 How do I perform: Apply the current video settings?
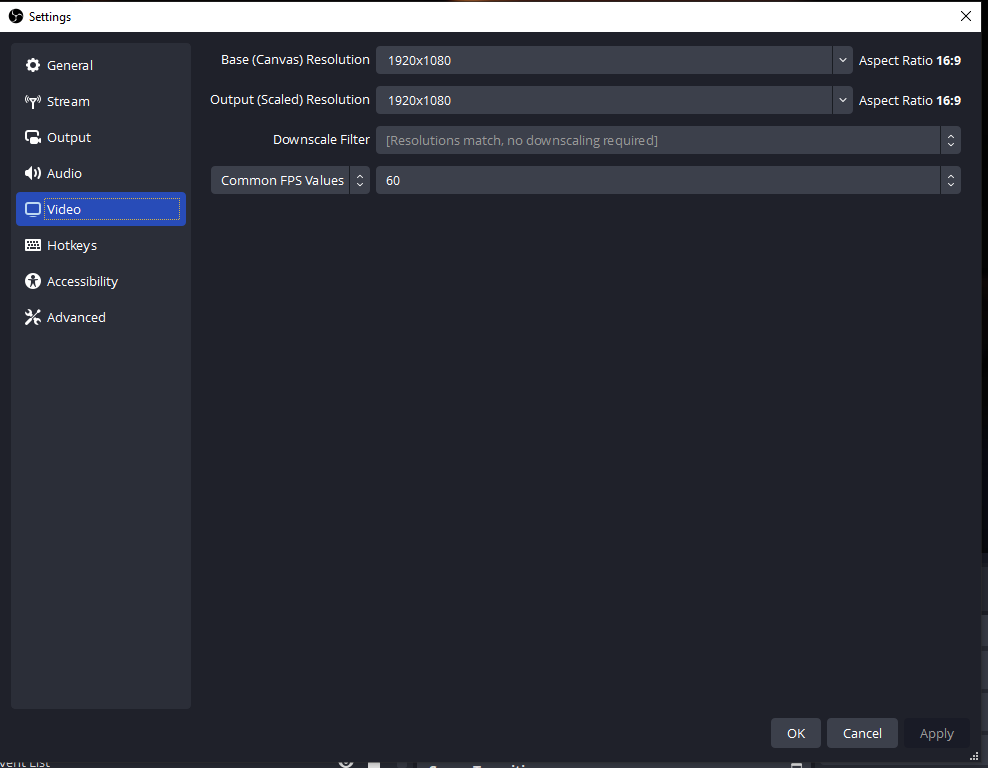coord(936,733)
